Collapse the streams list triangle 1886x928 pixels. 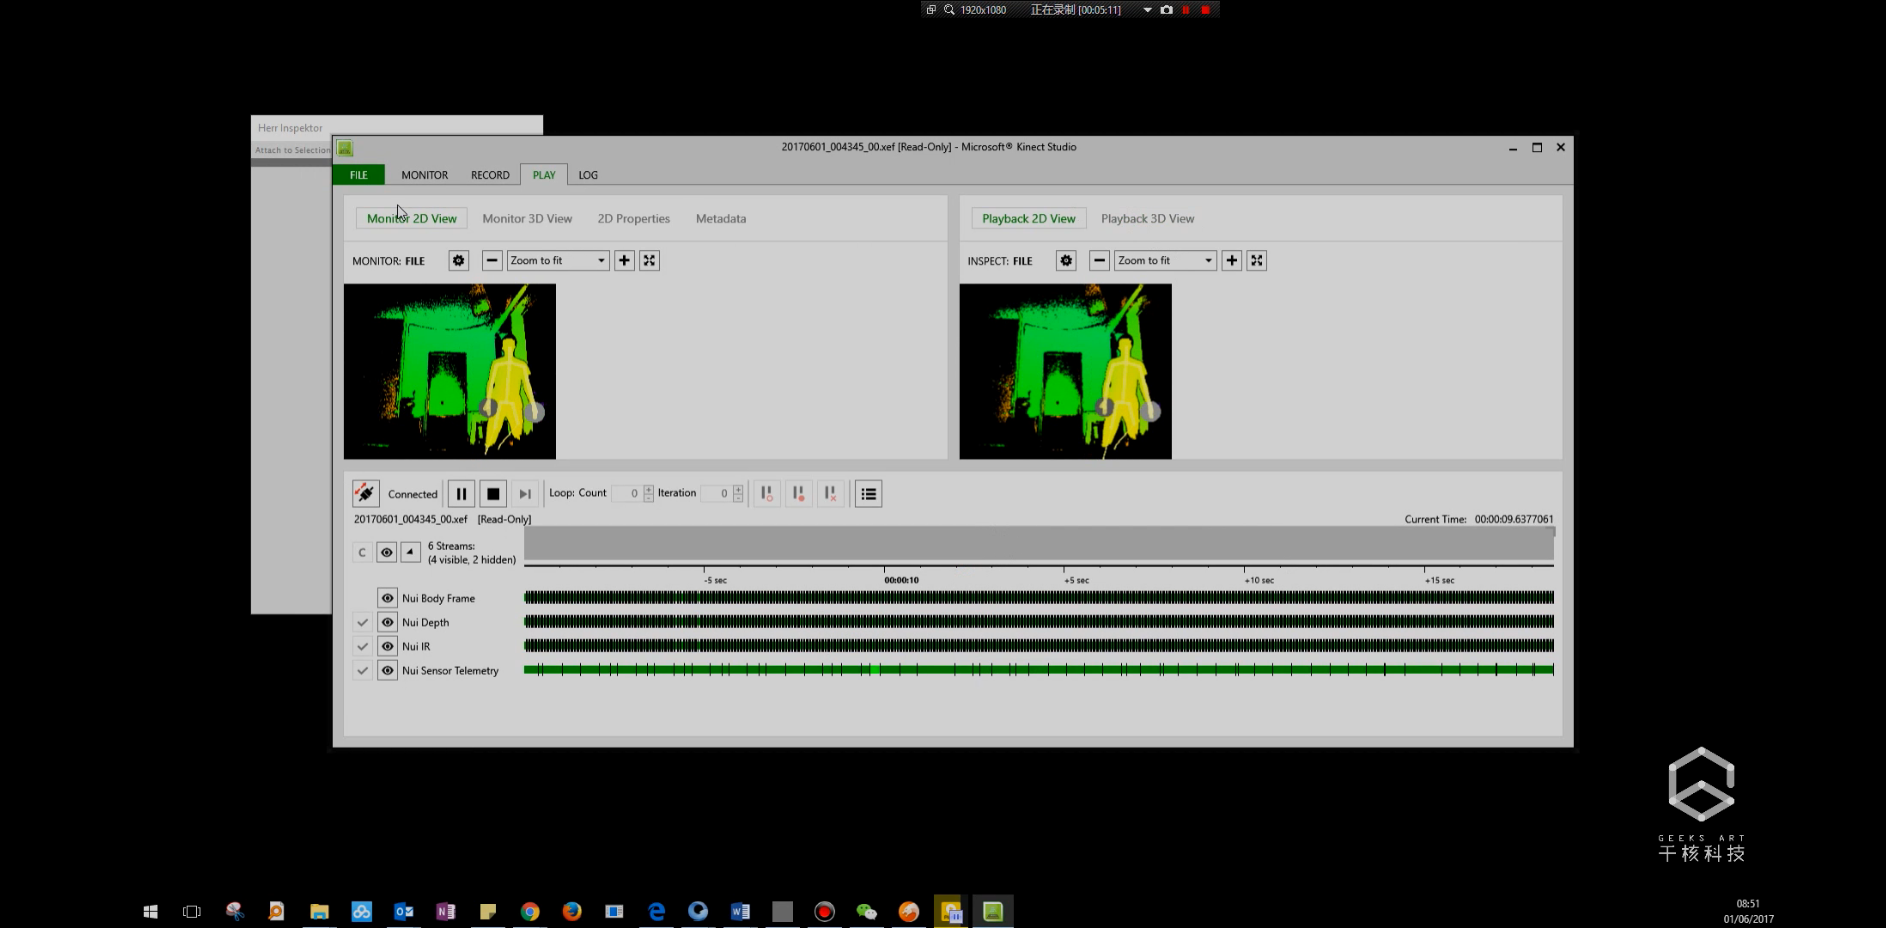(410, 552)
